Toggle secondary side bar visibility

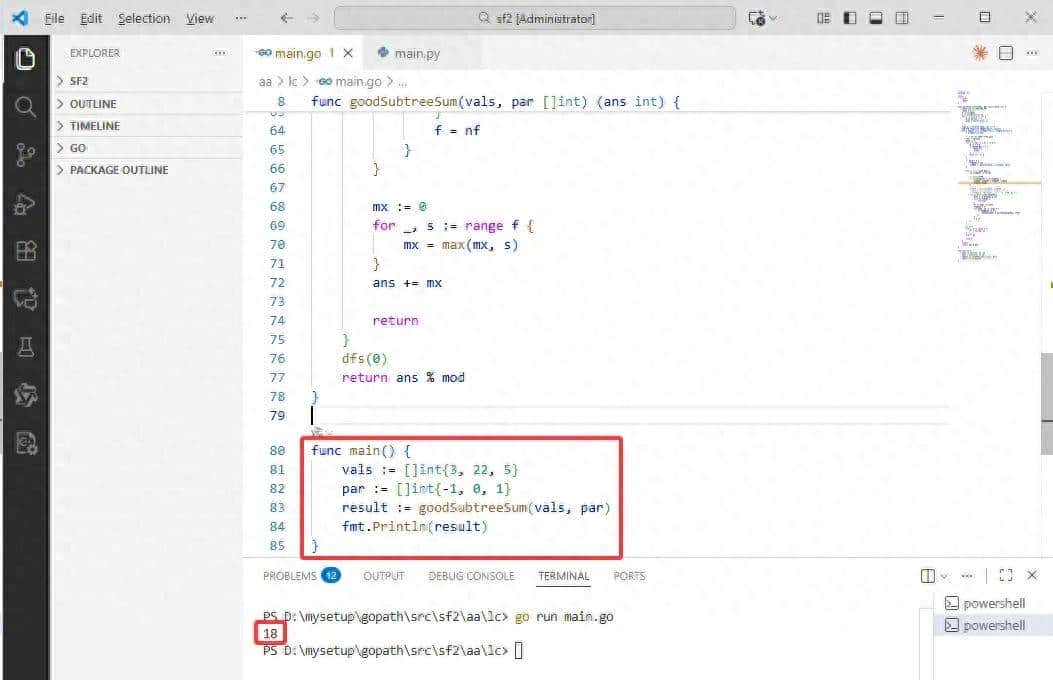point(902,18)
